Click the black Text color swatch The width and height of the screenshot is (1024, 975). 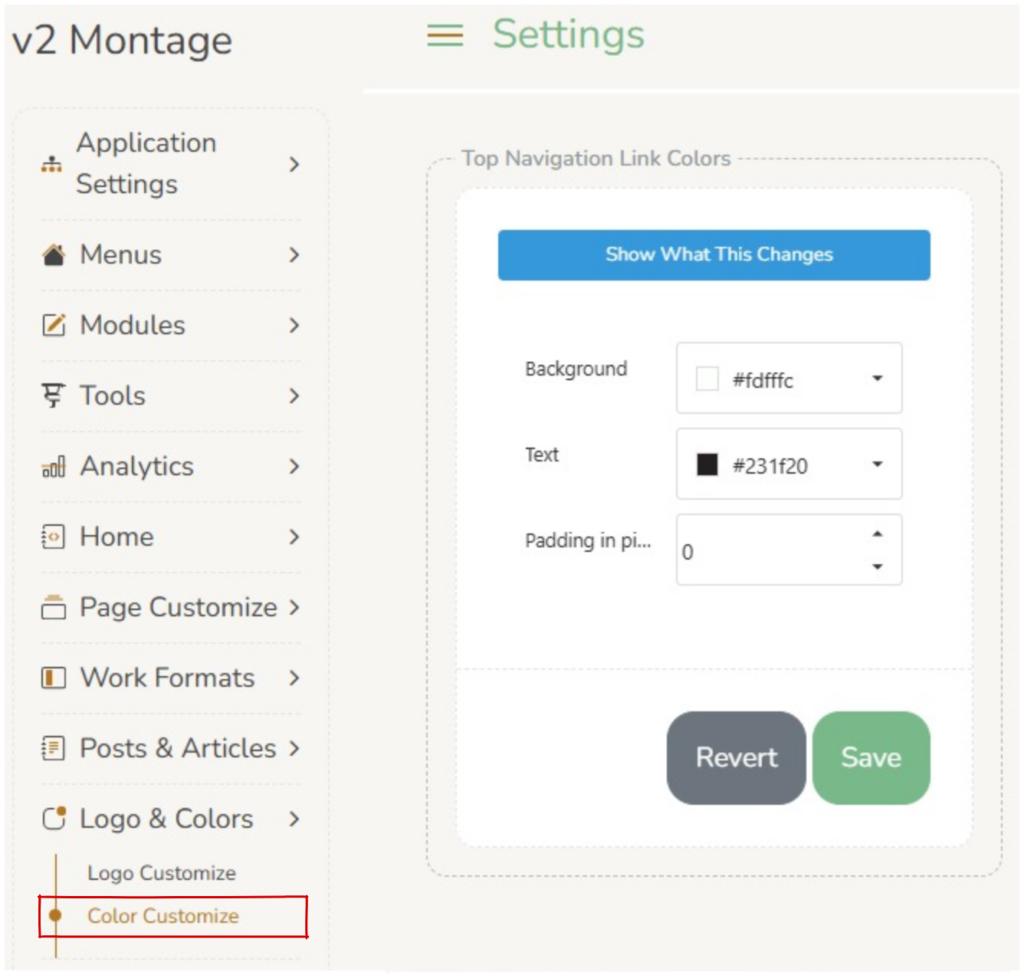[x=707, y=465]
